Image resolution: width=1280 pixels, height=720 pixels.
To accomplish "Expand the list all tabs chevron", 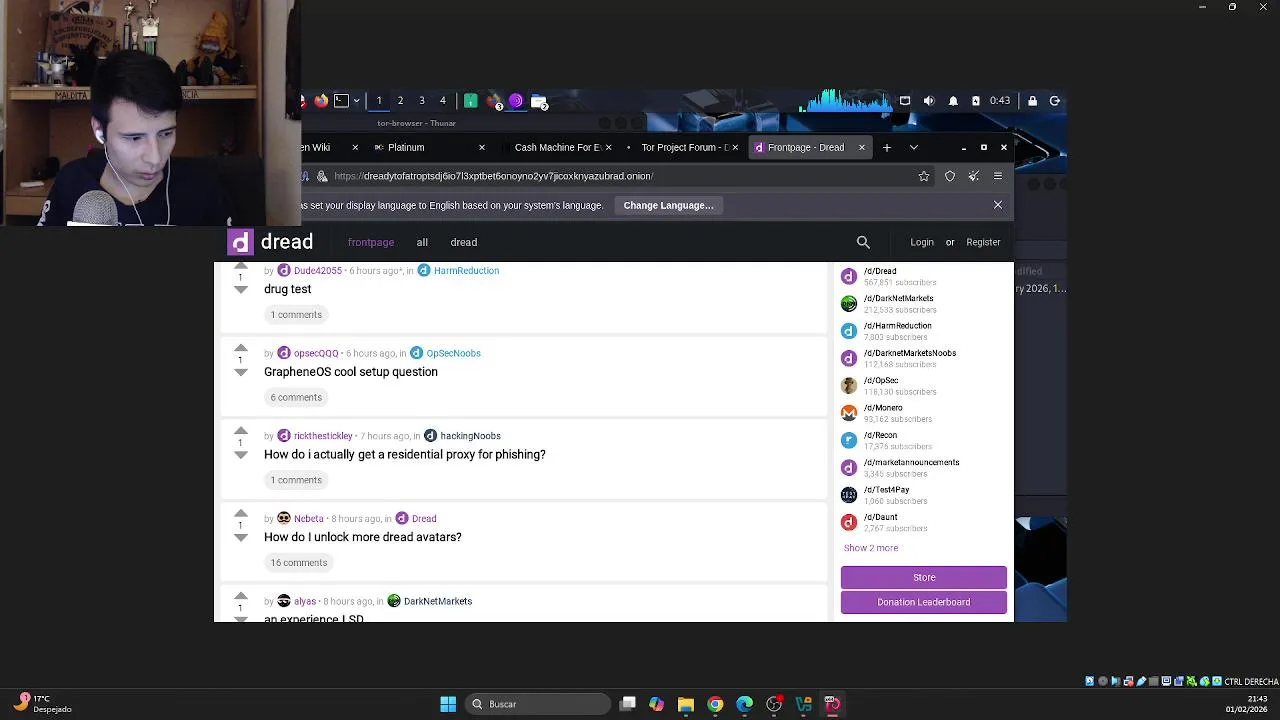I will click(x=913, y=147).
